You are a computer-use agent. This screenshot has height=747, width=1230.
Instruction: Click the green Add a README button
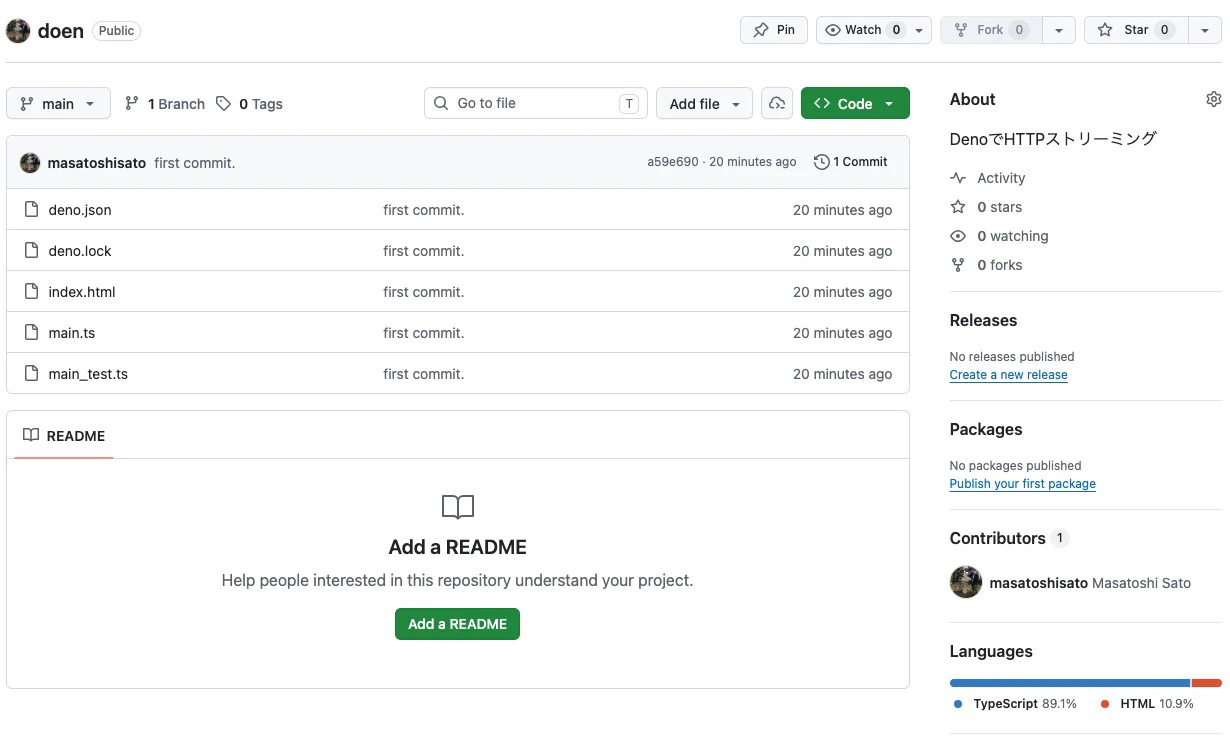457,624
